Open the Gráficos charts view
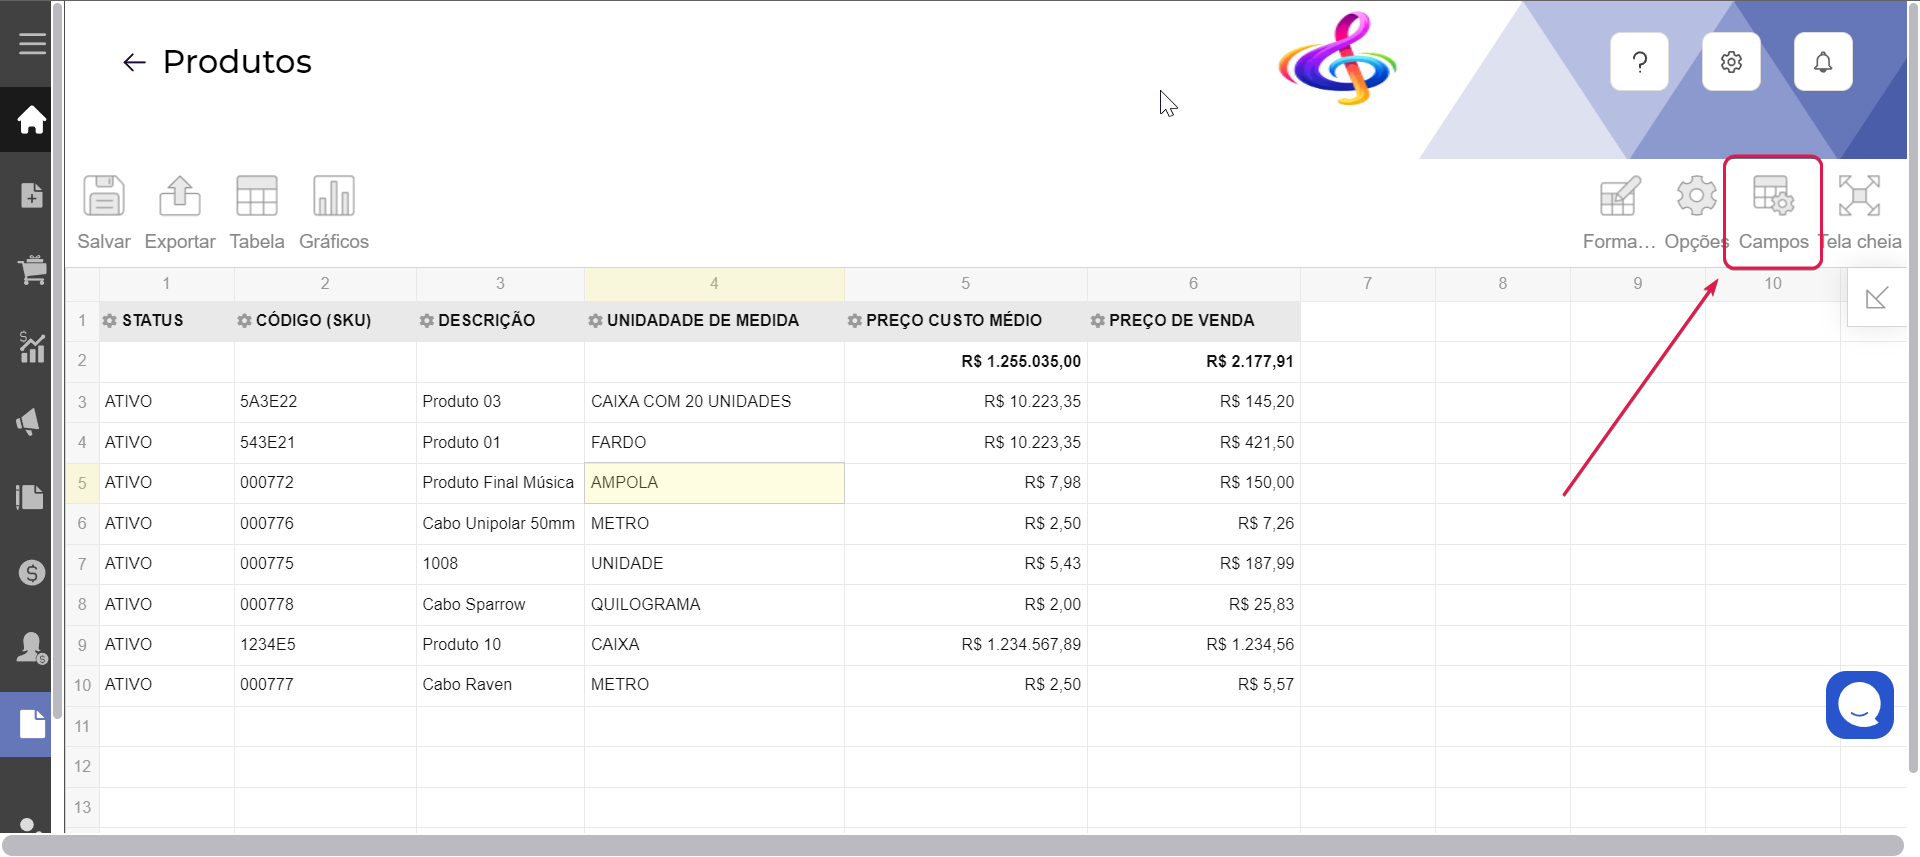The height and width of the screenshot is (857, 1920). pos(334,211)
